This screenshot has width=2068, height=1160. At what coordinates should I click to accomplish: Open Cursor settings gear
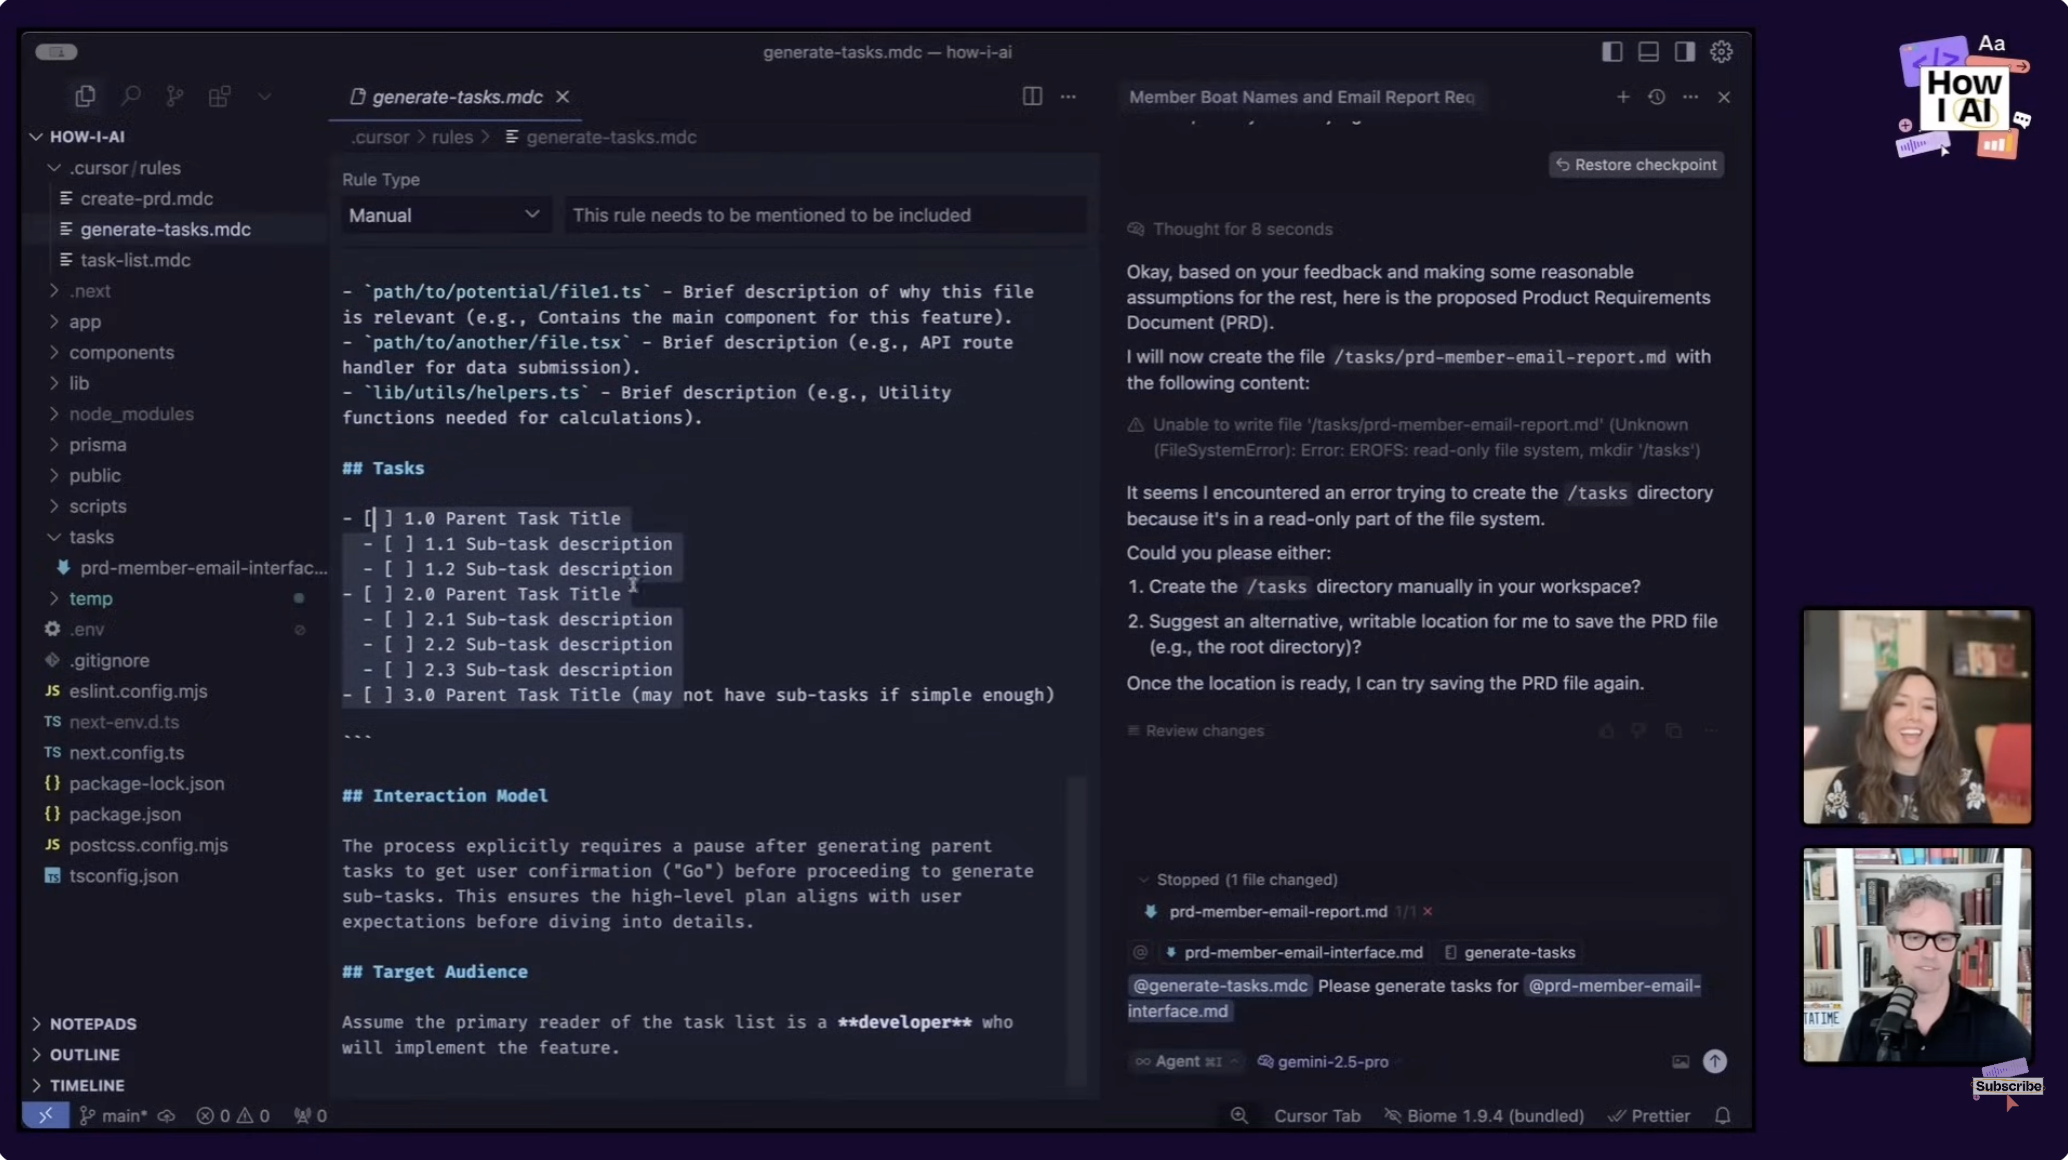(1721, 51)
